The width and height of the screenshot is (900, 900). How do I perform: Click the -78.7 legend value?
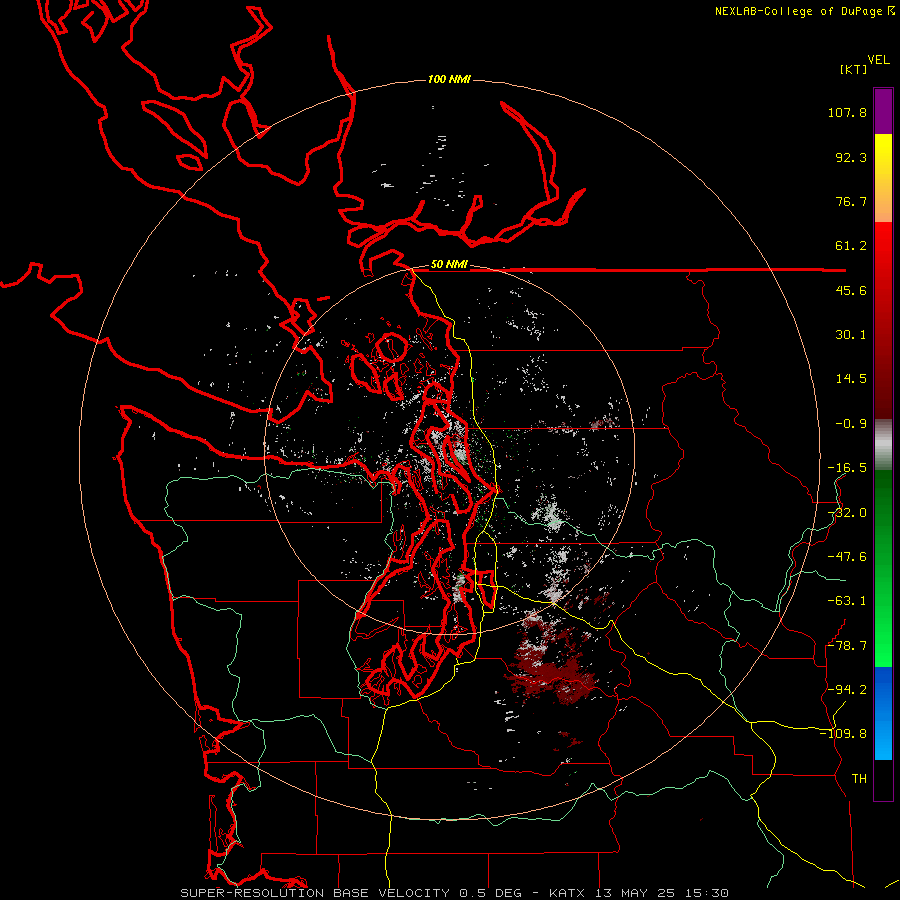[847, 646]
